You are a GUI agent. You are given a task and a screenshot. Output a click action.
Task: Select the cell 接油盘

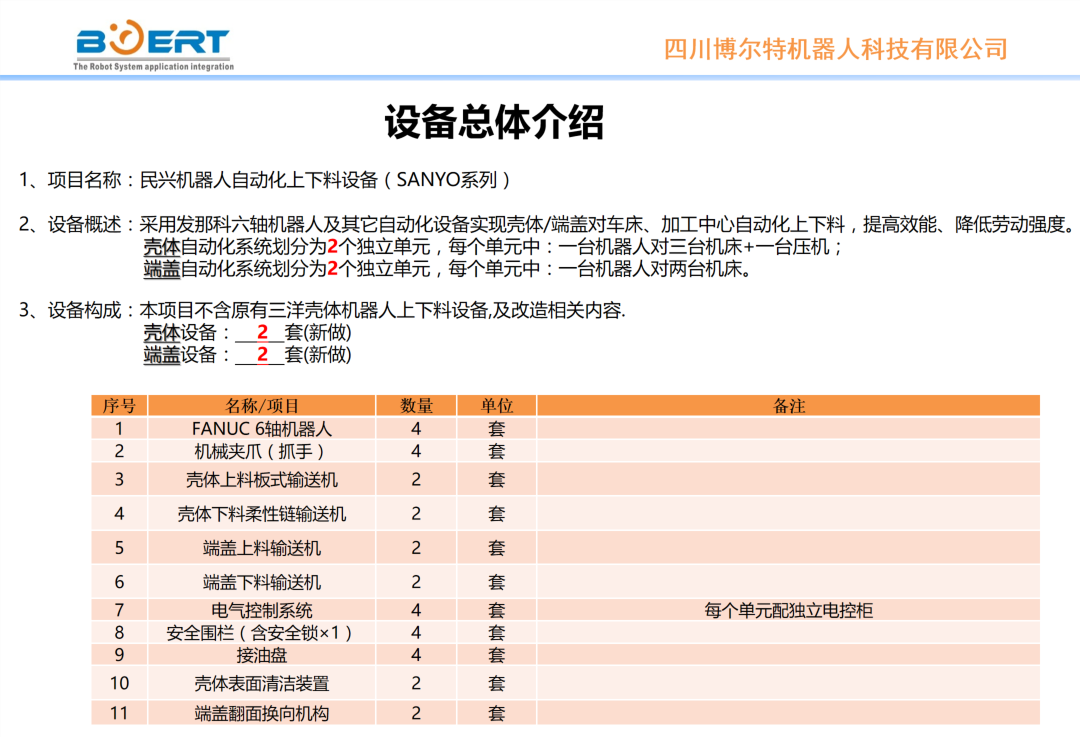(262, 655)
